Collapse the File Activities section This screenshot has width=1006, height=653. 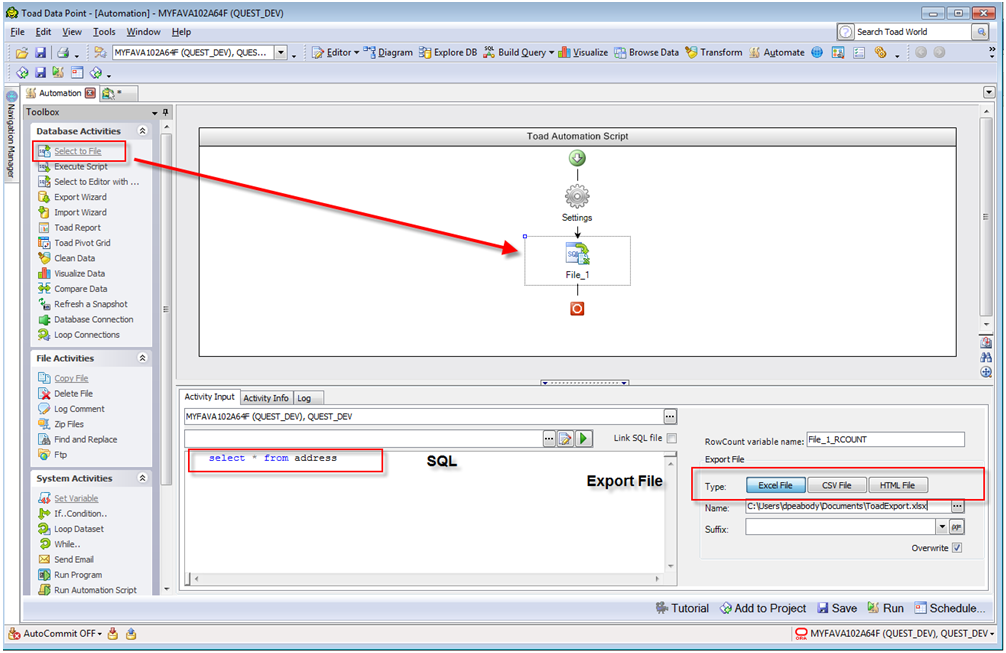(x=142, y=358)
